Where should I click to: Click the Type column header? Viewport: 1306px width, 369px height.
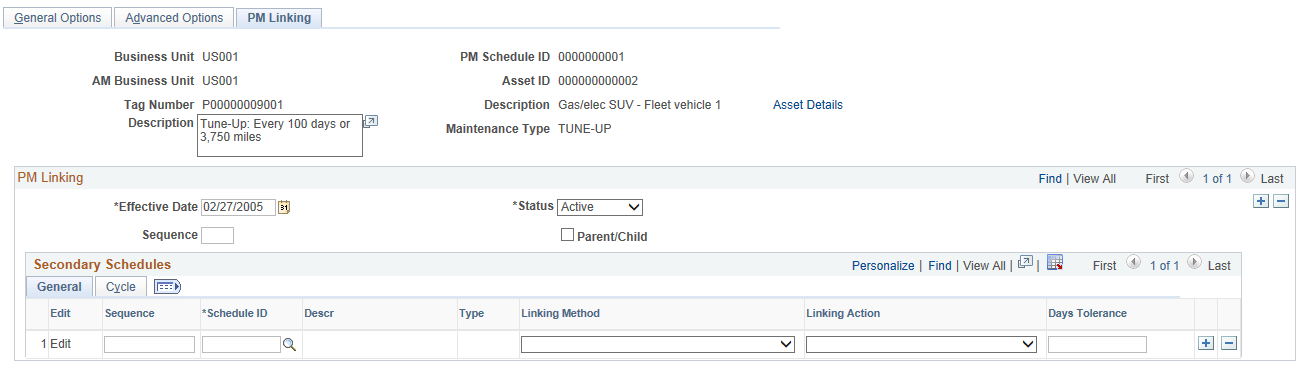click(x=471, y=313)
